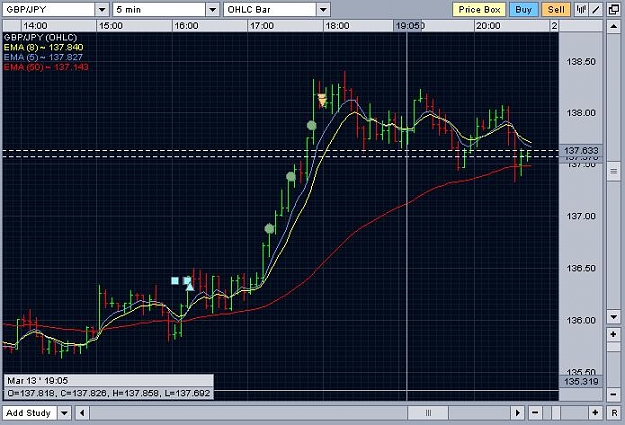
Task: Open the OHLC Bar chart type dropdown arrow
Action: (x=323, y=10)
